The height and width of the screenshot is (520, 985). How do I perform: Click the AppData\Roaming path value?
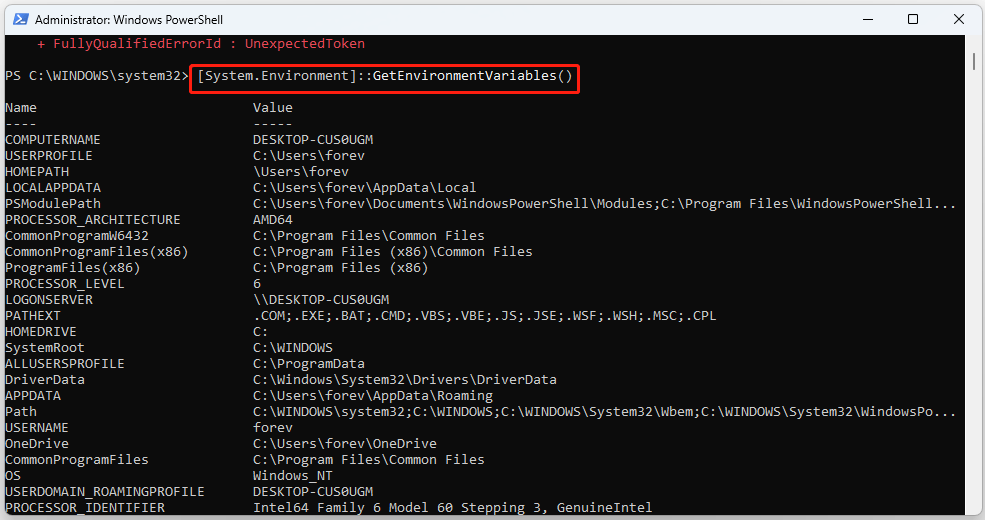point(373,396)
